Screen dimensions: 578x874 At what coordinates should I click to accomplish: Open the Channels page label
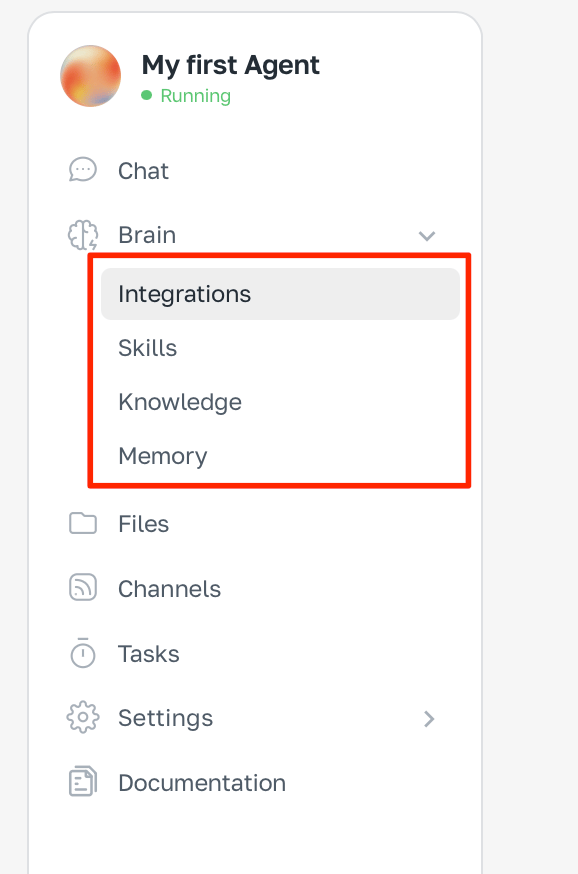tap(169, 589)
